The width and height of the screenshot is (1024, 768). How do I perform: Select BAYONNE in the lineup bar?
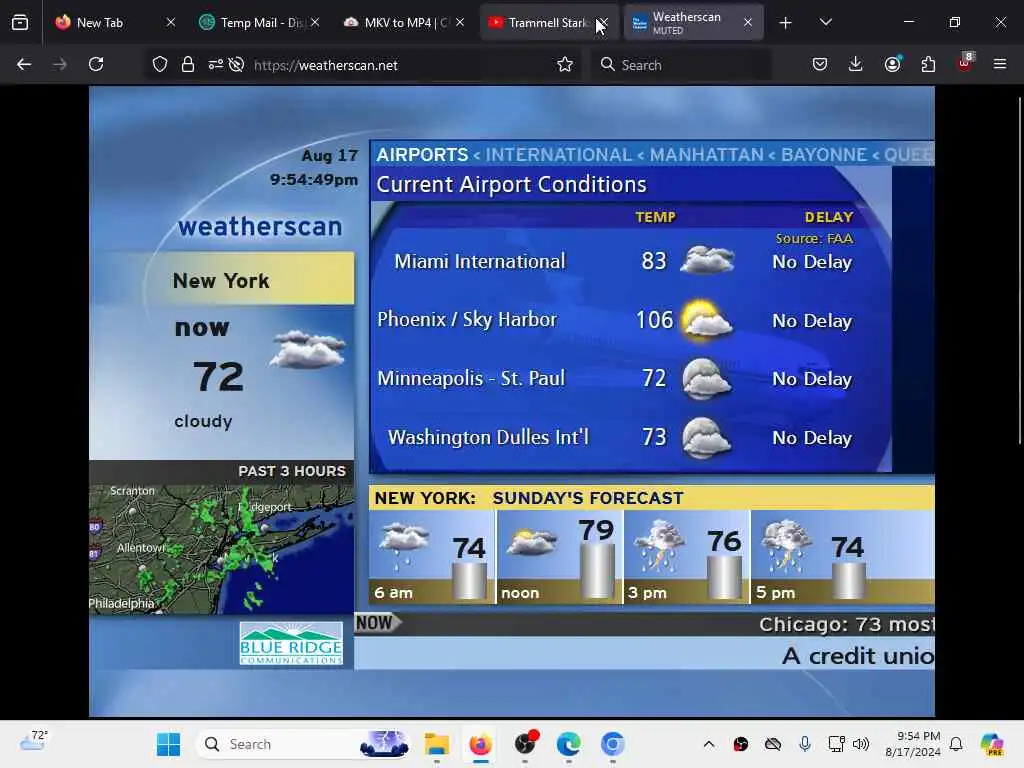[824, 155]
